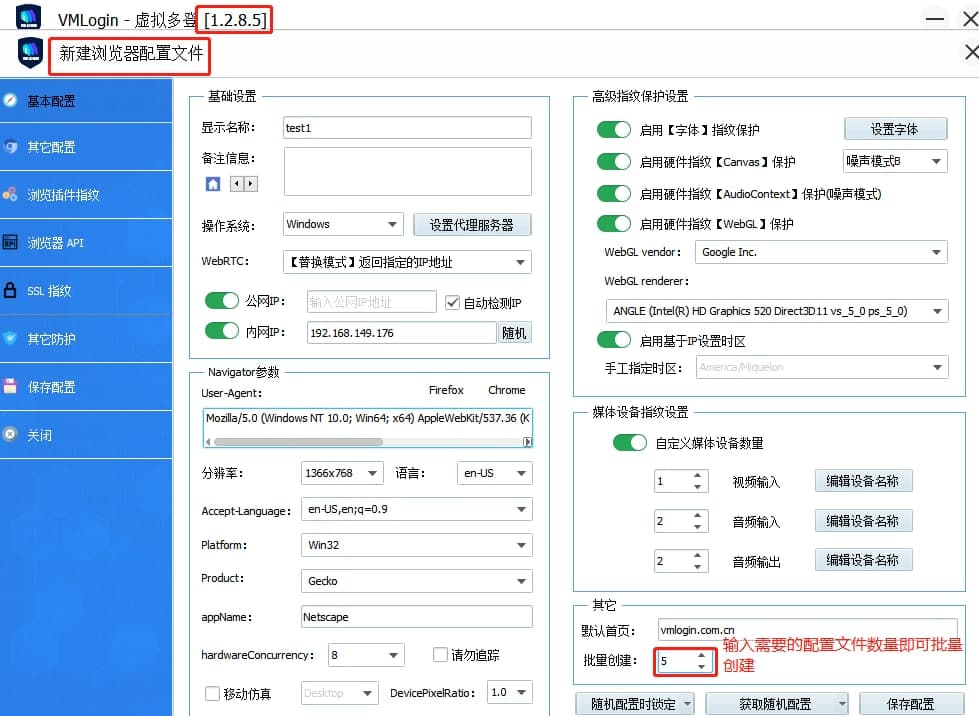Image resolution: width=979 pixels, height=716 pixels.
Task: Click the SSL 指纹 lock icon
Action: point(11,291)
